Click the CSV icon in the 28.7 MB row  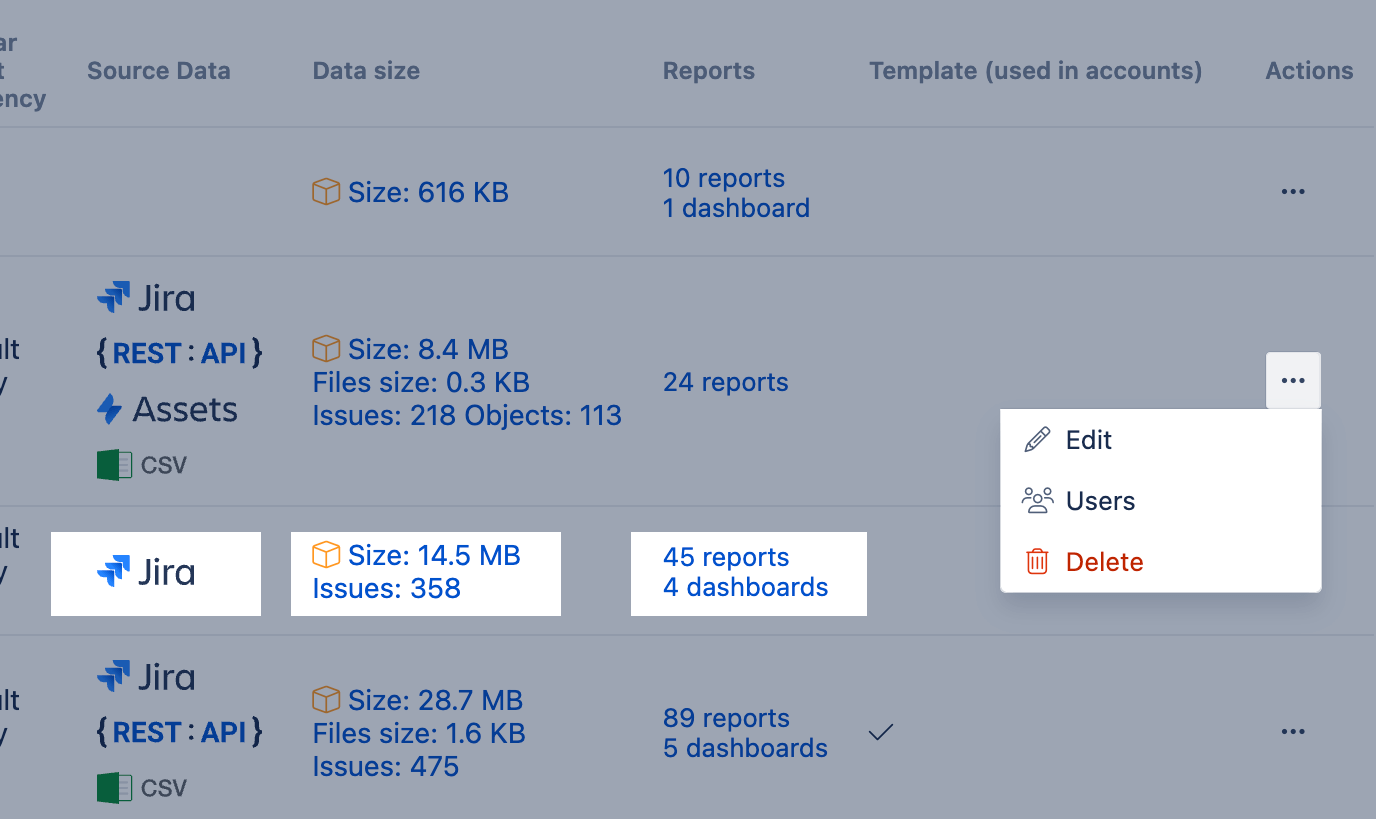[x=142, y=788]
